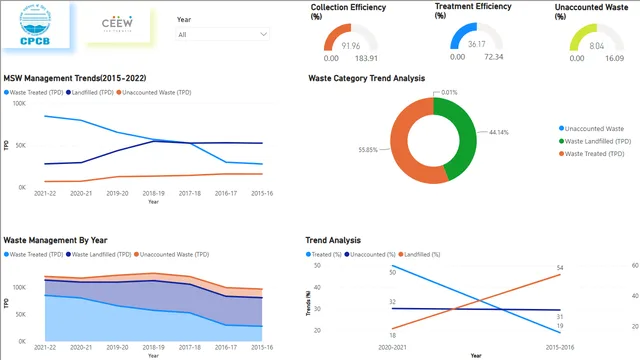This screenshot has width=640, height=360.
Task: Click the Trend Analysis chart title
Action: pyautogui.click(x=333, y=240)
